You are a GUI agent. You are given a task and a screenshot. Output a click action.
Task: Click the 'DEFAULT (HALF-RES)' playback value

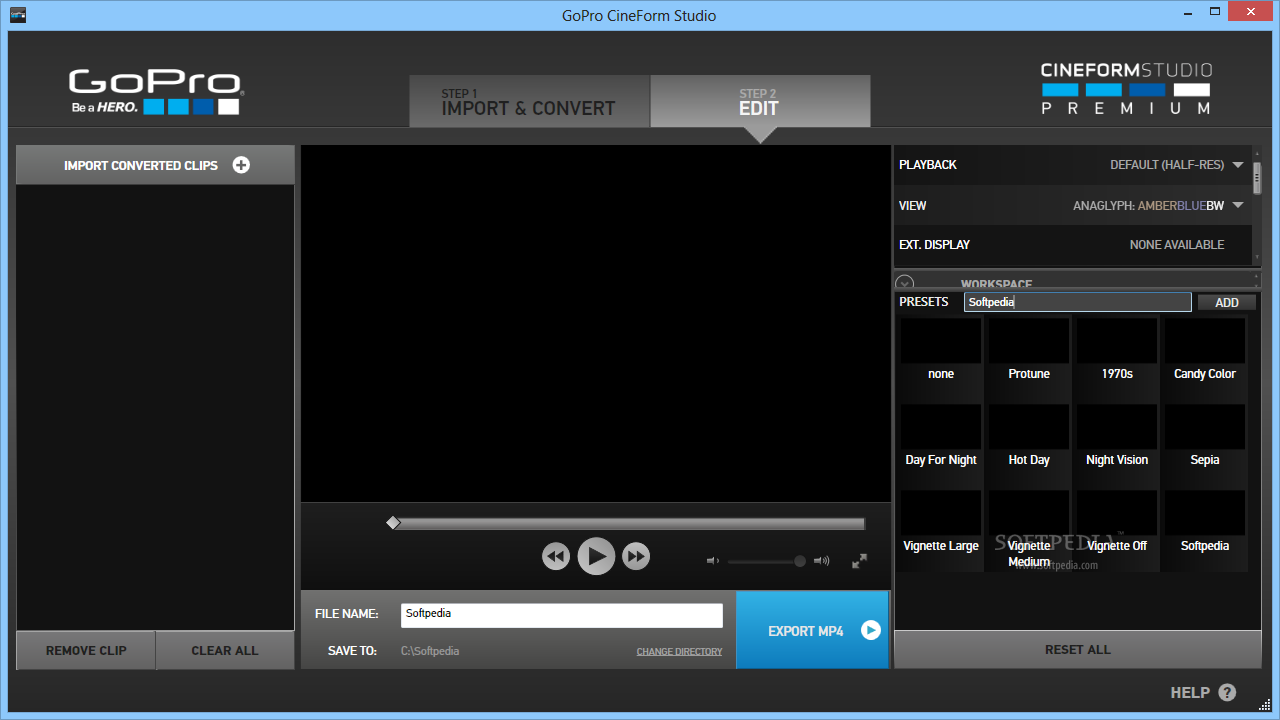tap(1168, 165)
